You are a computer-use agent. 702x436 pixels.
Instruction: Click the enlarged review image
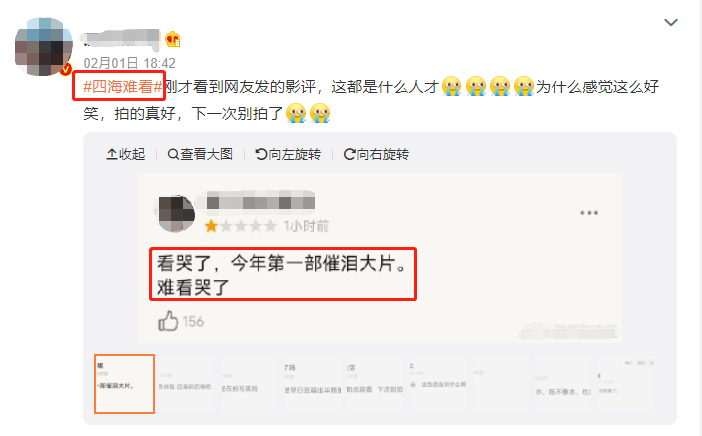pyautogui.click(x=380, y=258)
